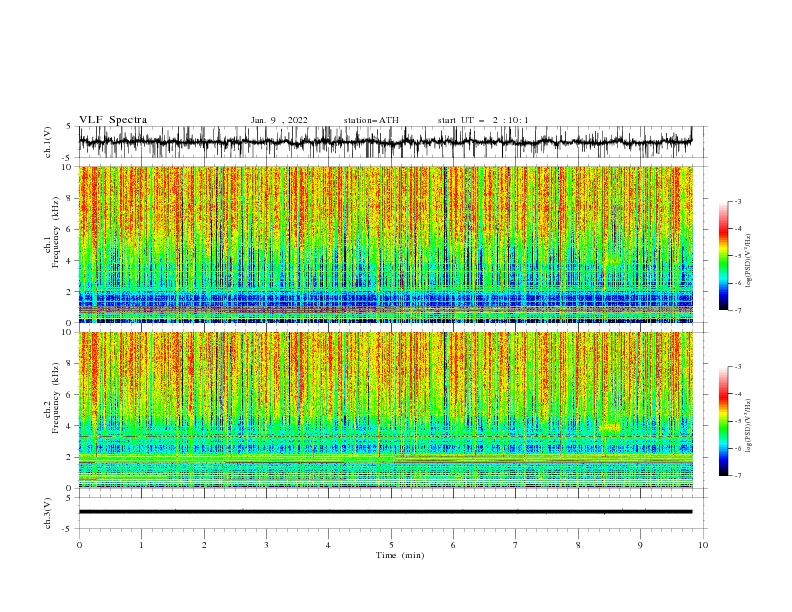Select the ch.2 color bar "log(PSD)(V²/Hz)" label

pyautogui.click(x=749, y=426)
